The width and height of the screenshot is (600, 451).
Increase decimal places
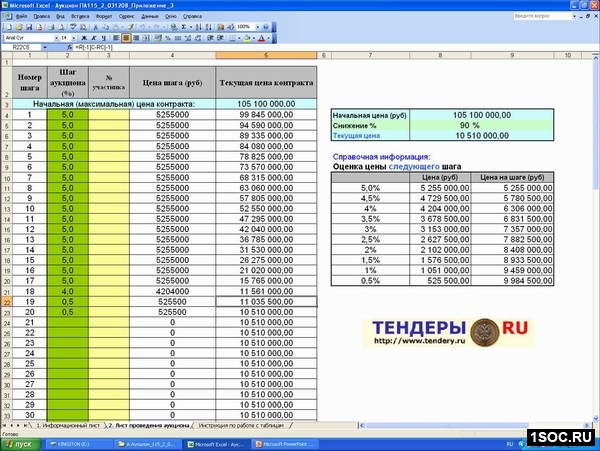click(188, 38)
